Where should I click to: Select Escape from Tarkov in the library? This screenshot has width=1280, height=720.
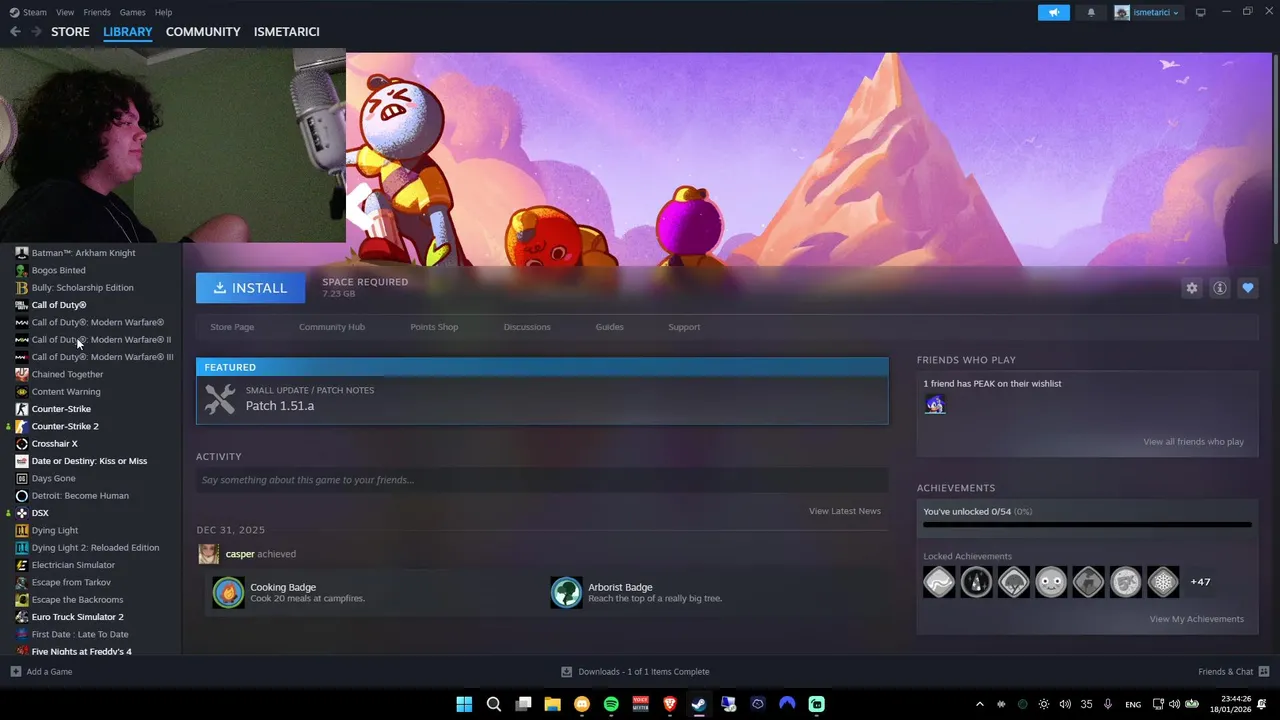click(x=71, y=582)
